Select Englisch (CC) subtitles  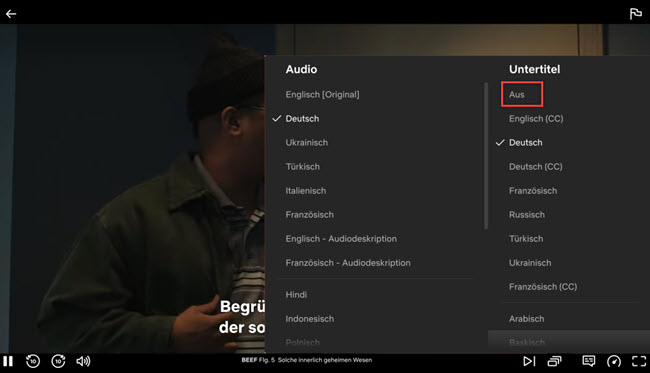(536, 119)
